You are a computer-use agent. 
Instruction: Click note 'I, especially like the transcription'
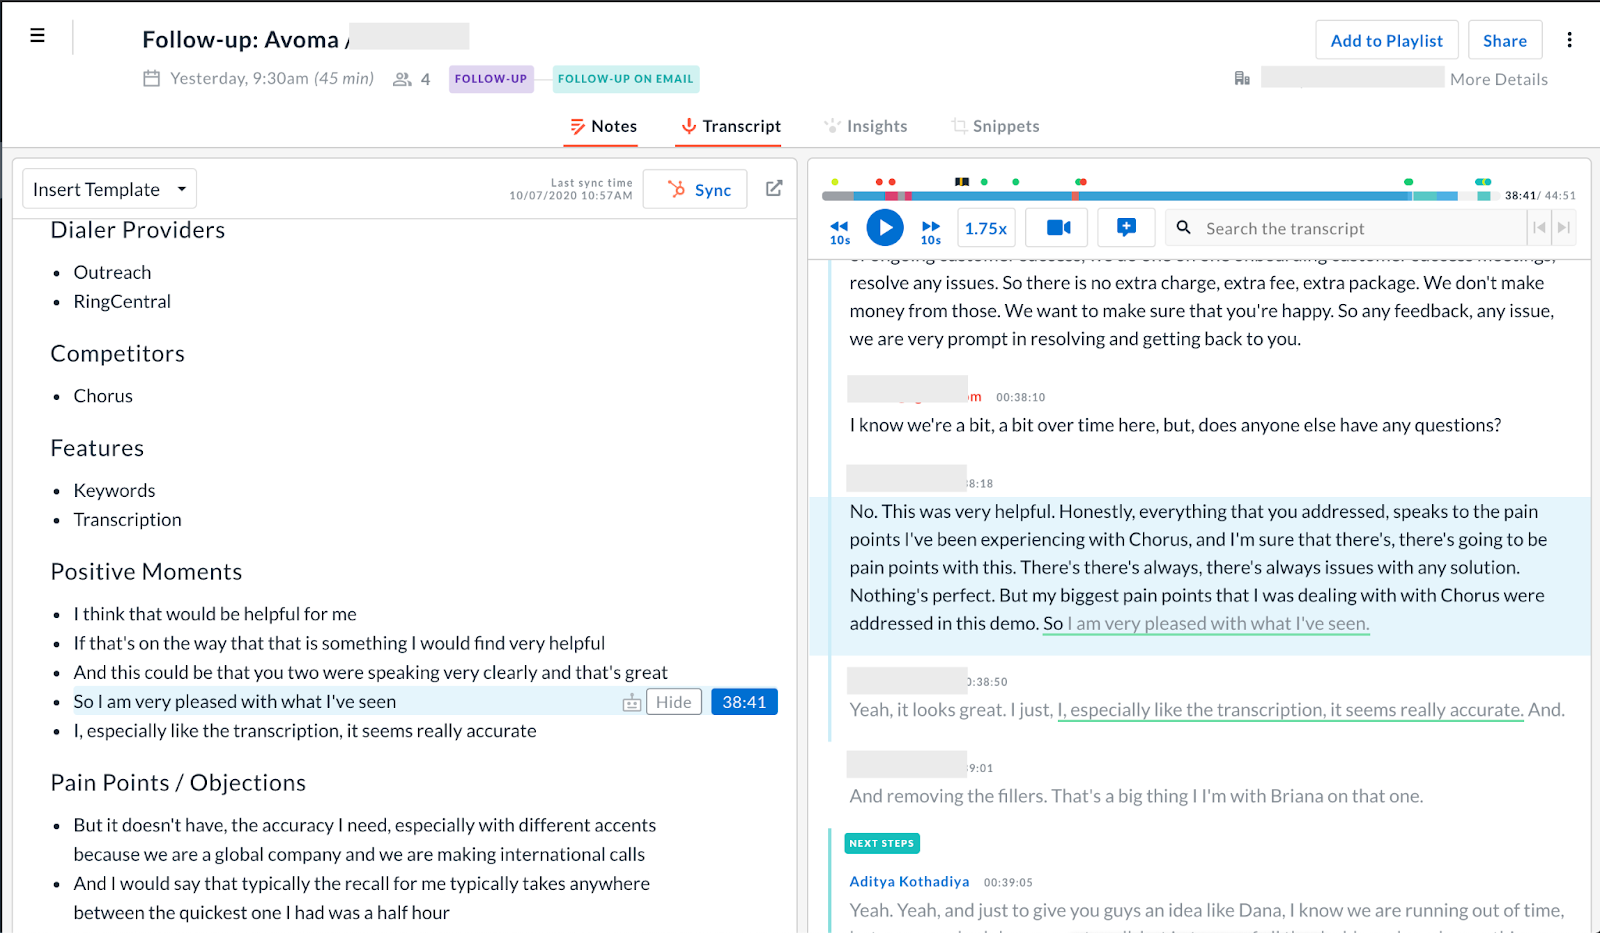coord(305,731)
